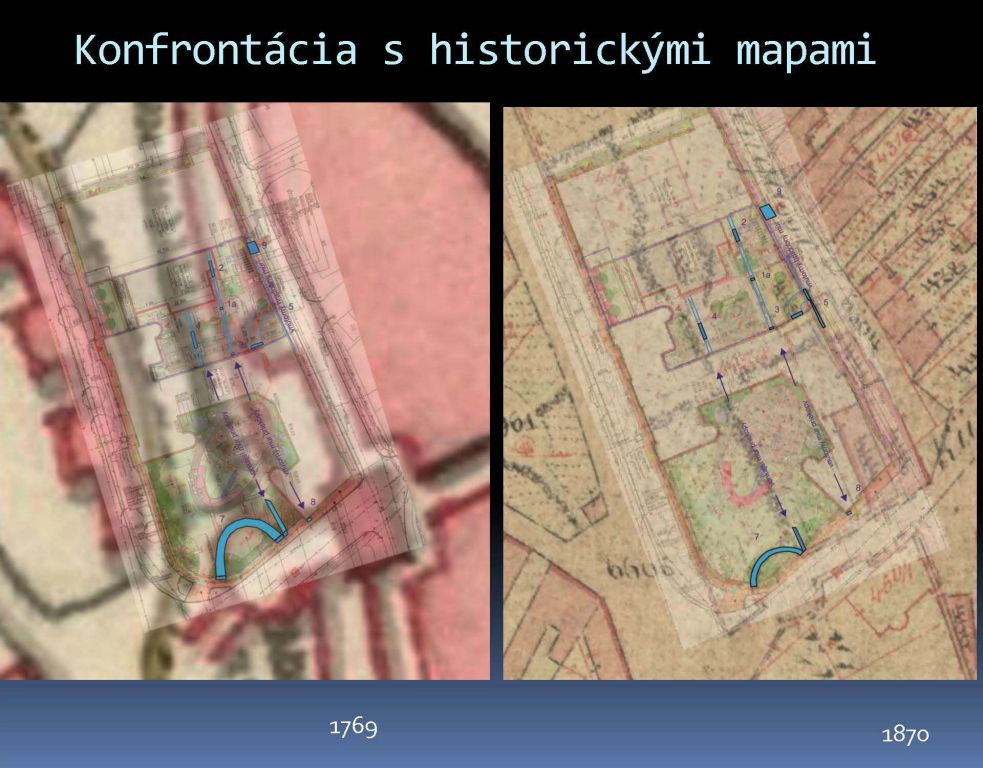This screenshot has width=983, height=768.
Task: Open the right 1870 historical map image
Action: coord(740,393)
